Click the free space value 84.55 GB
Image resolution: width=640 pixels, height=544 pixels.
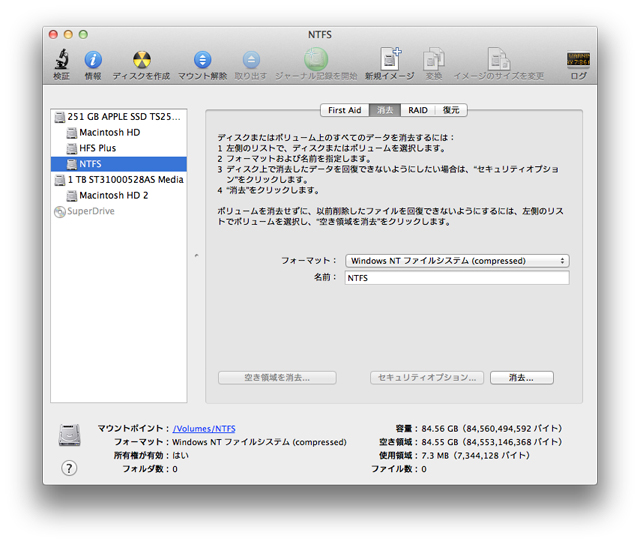[x=440, y=442]
